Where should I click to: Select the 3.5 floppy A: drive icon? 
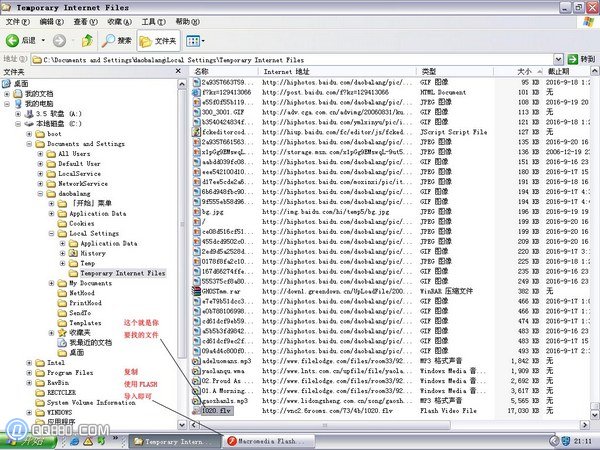(x=29, y=114)
